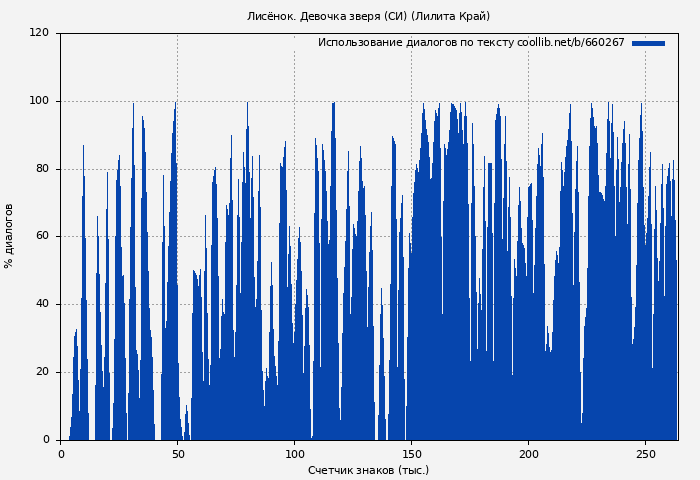Screen dimensions: 700x480
Task: Select the 60 tick label on the y-axis
Action: (x=42, y=237)
